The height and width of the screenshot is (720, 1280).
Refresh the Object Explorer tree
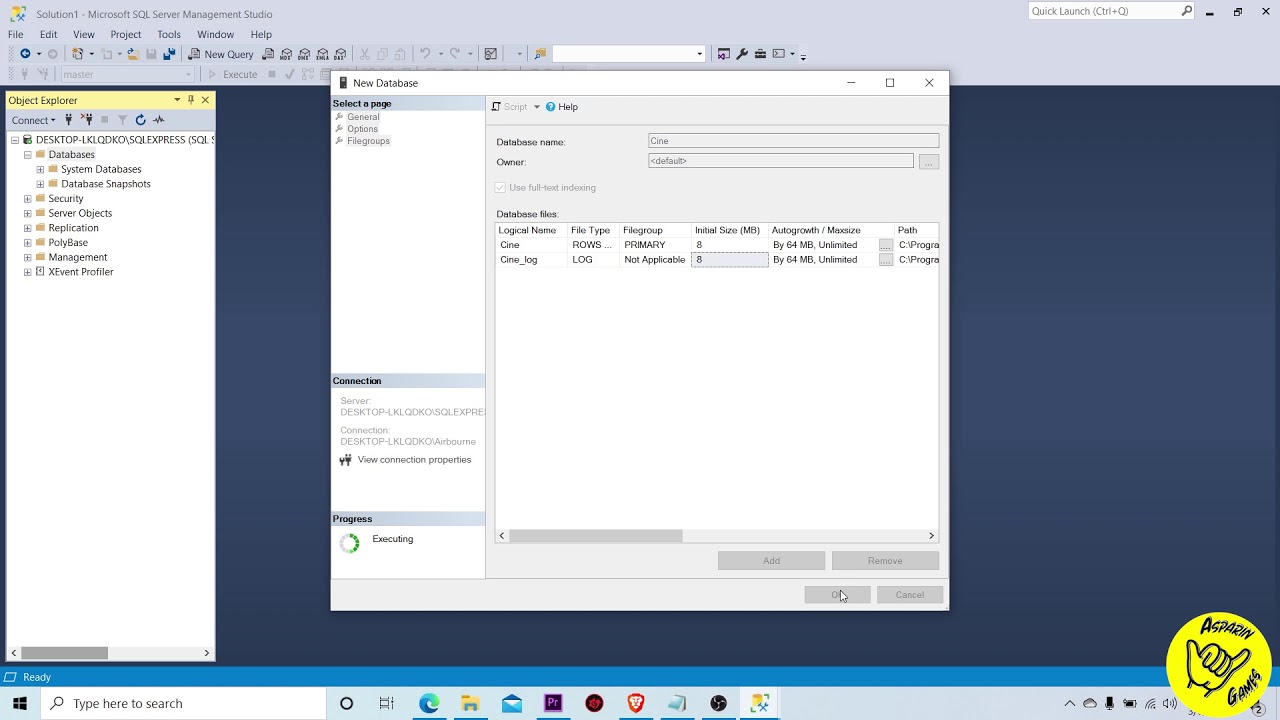coord(140,120)
